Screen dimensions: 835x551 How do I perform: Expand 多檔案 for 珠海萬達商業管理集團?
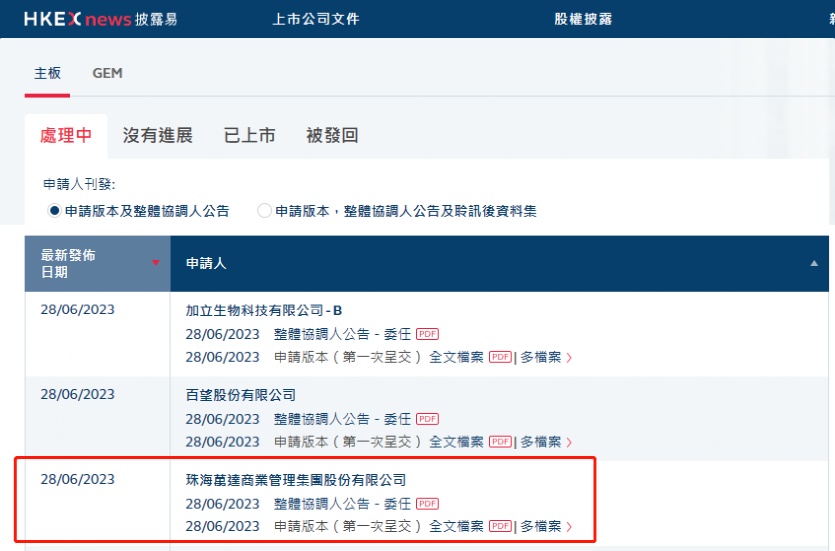[x=546, y=526]
